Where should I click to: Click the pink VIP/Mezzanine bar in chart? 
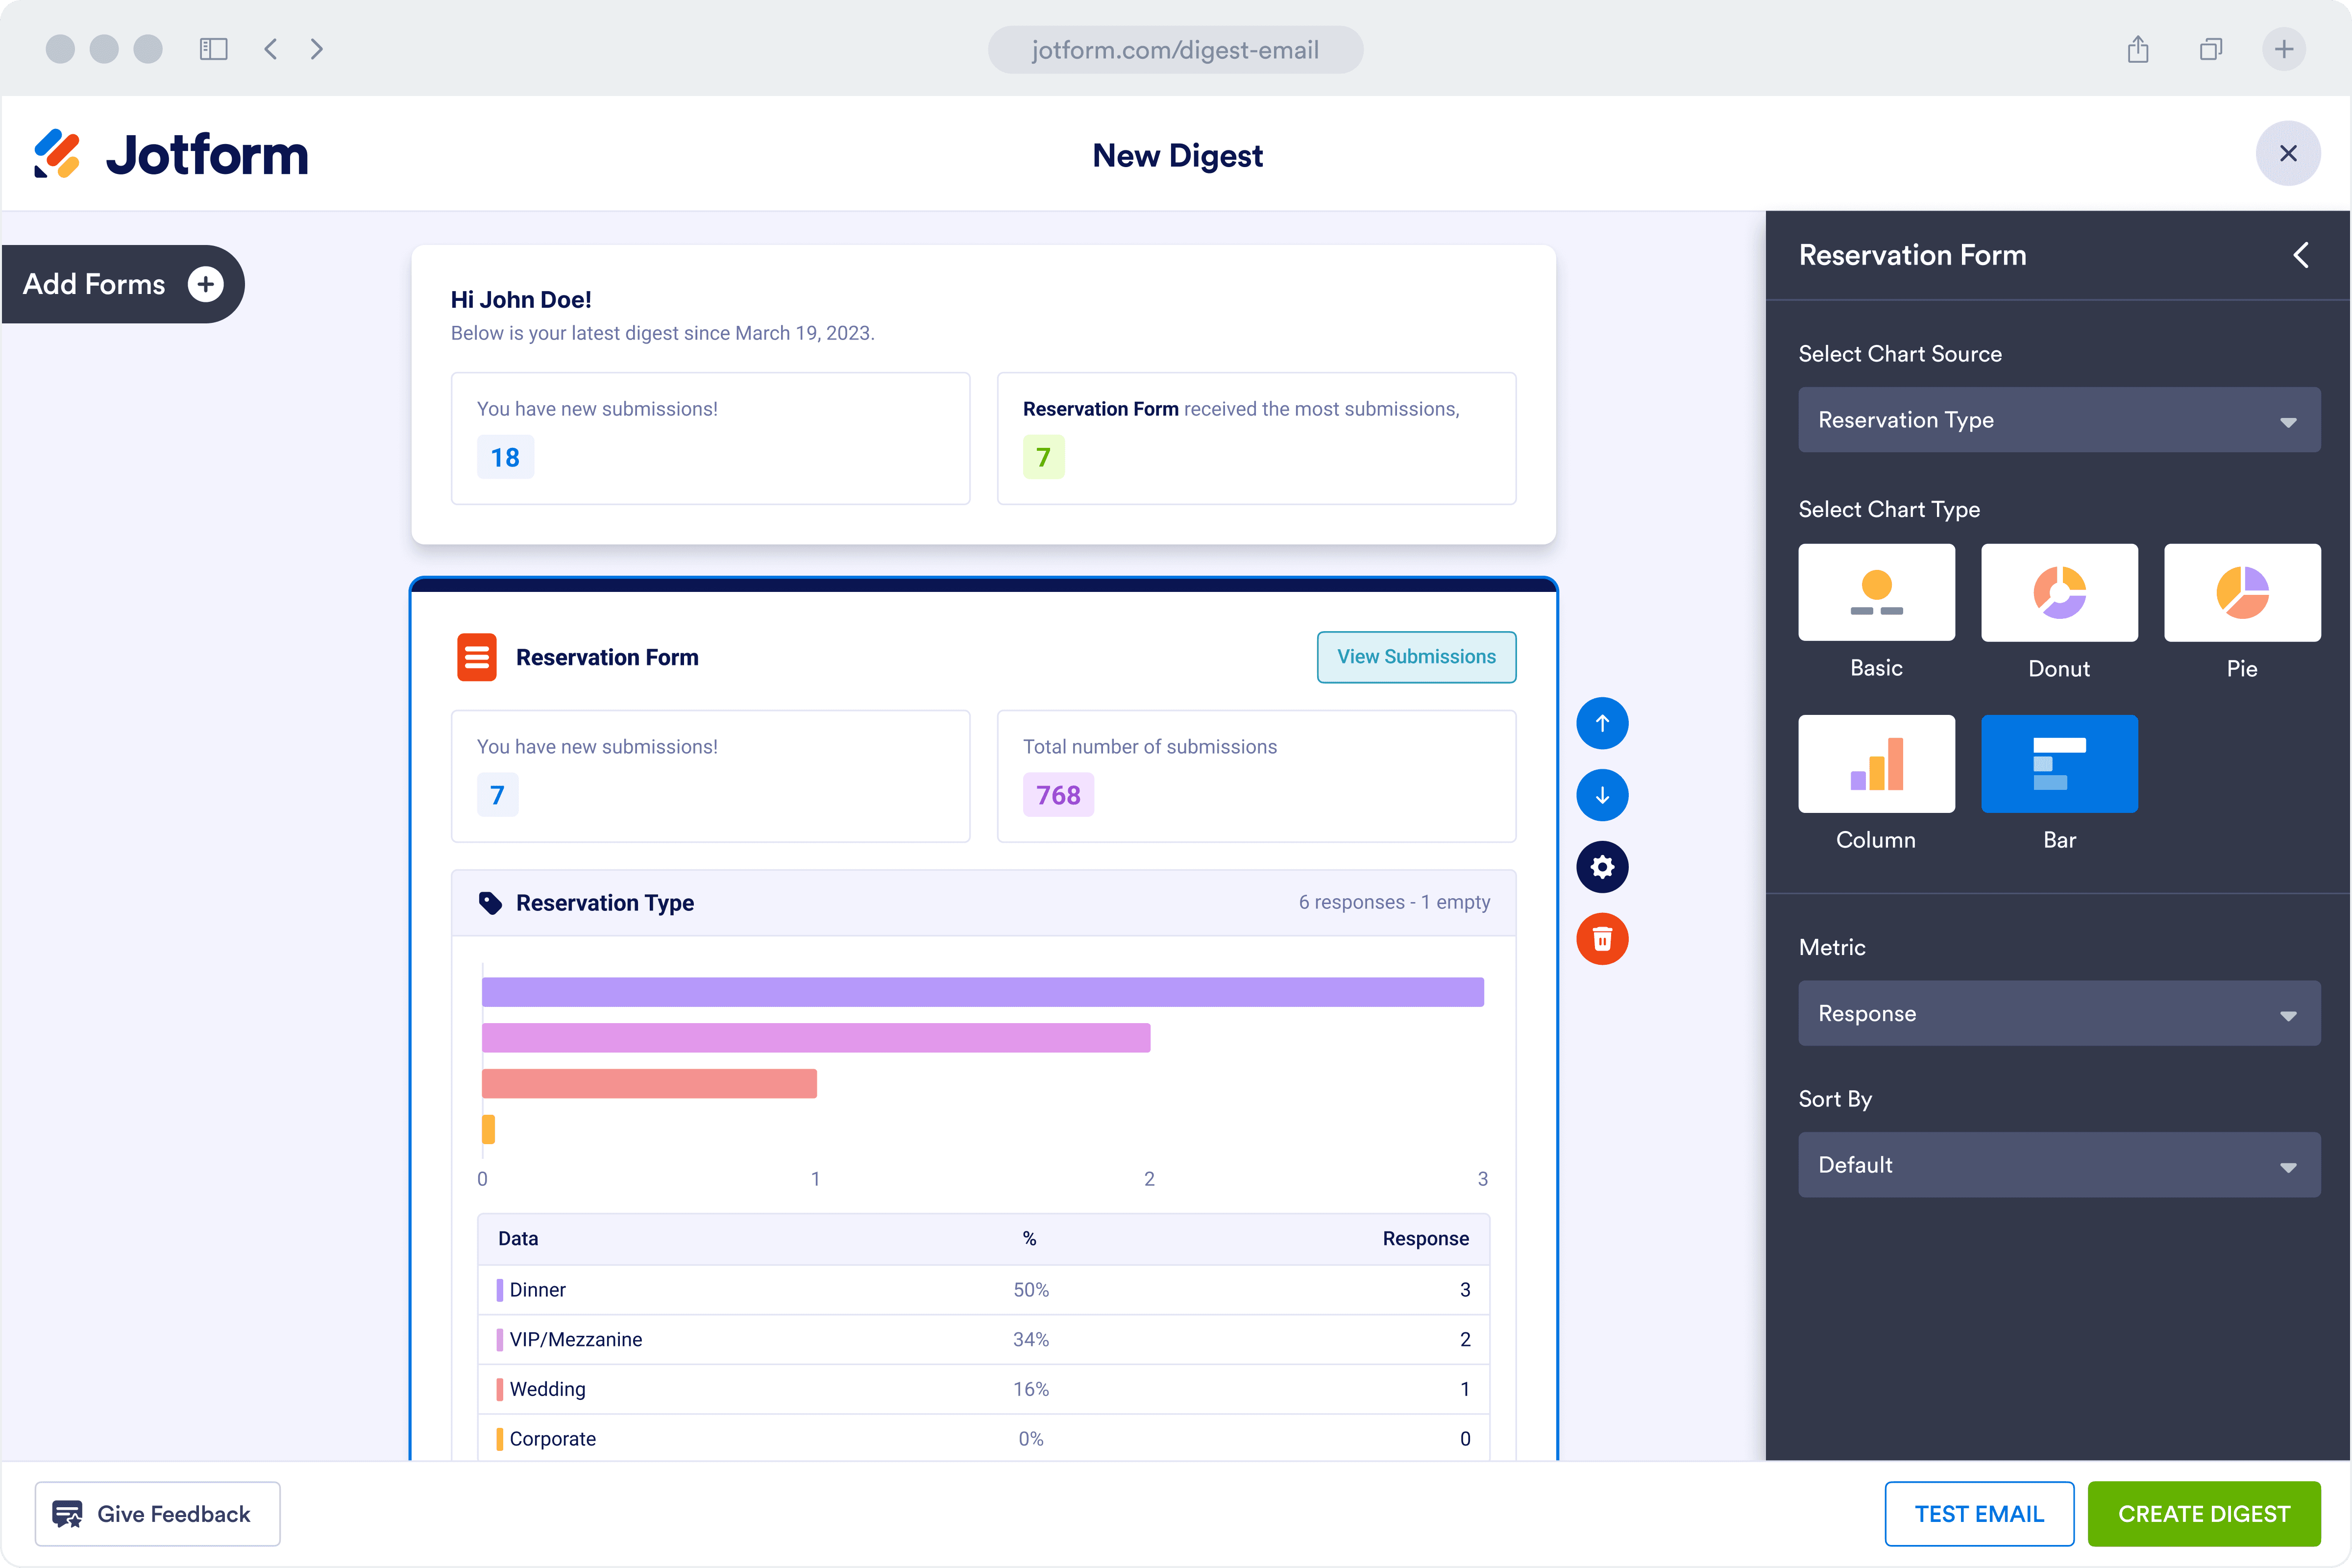point(816,1038)
